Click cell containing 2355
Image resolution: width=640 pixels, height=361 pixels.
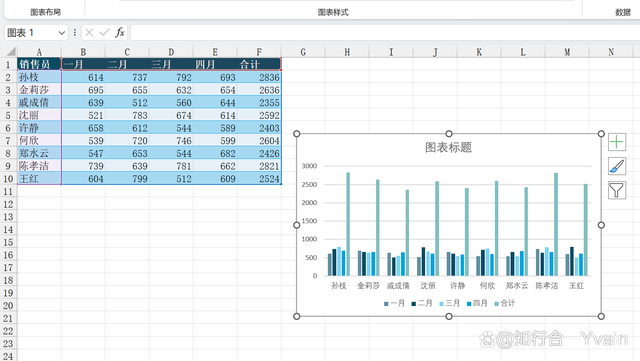tap(259, 103)
